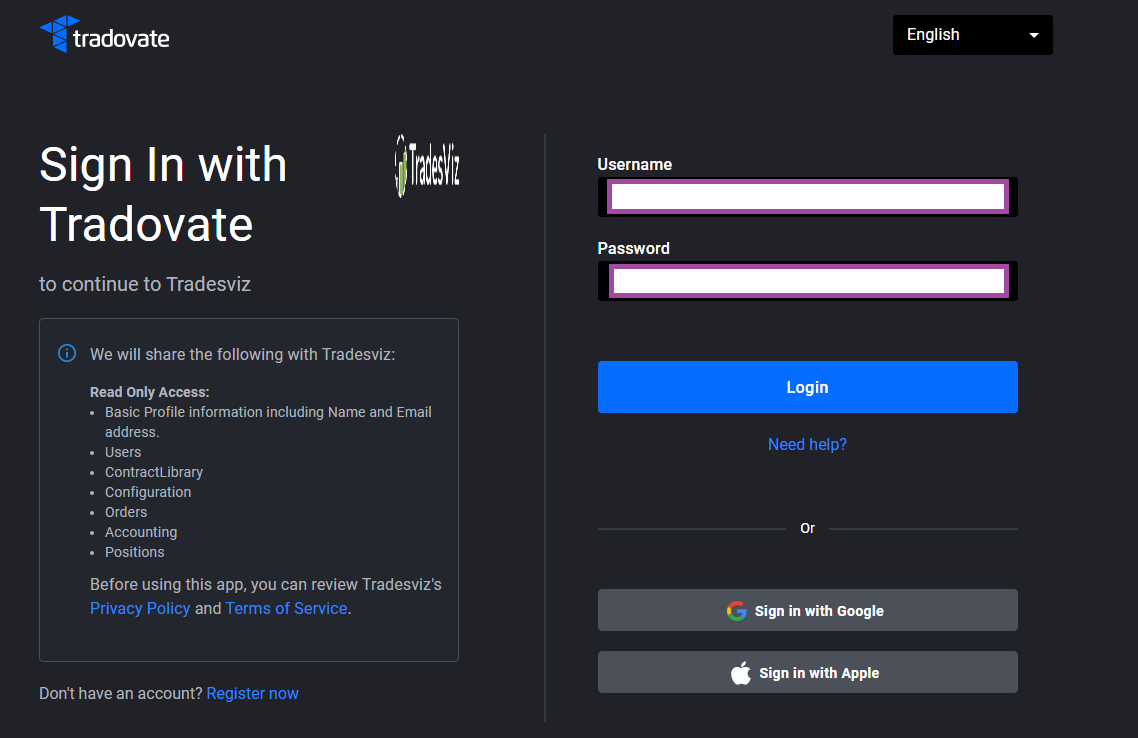The image size is (1138, 738).
Task: Click the 'Password' field label
Action: (x=634, y=248)
